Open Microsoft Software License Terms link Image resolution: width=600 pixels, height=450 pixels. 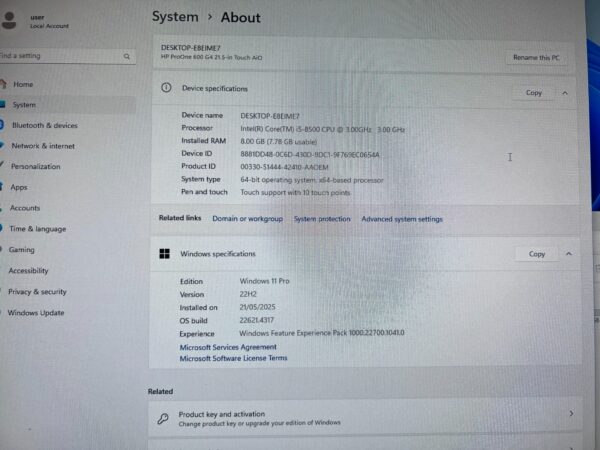coord(233,358)
